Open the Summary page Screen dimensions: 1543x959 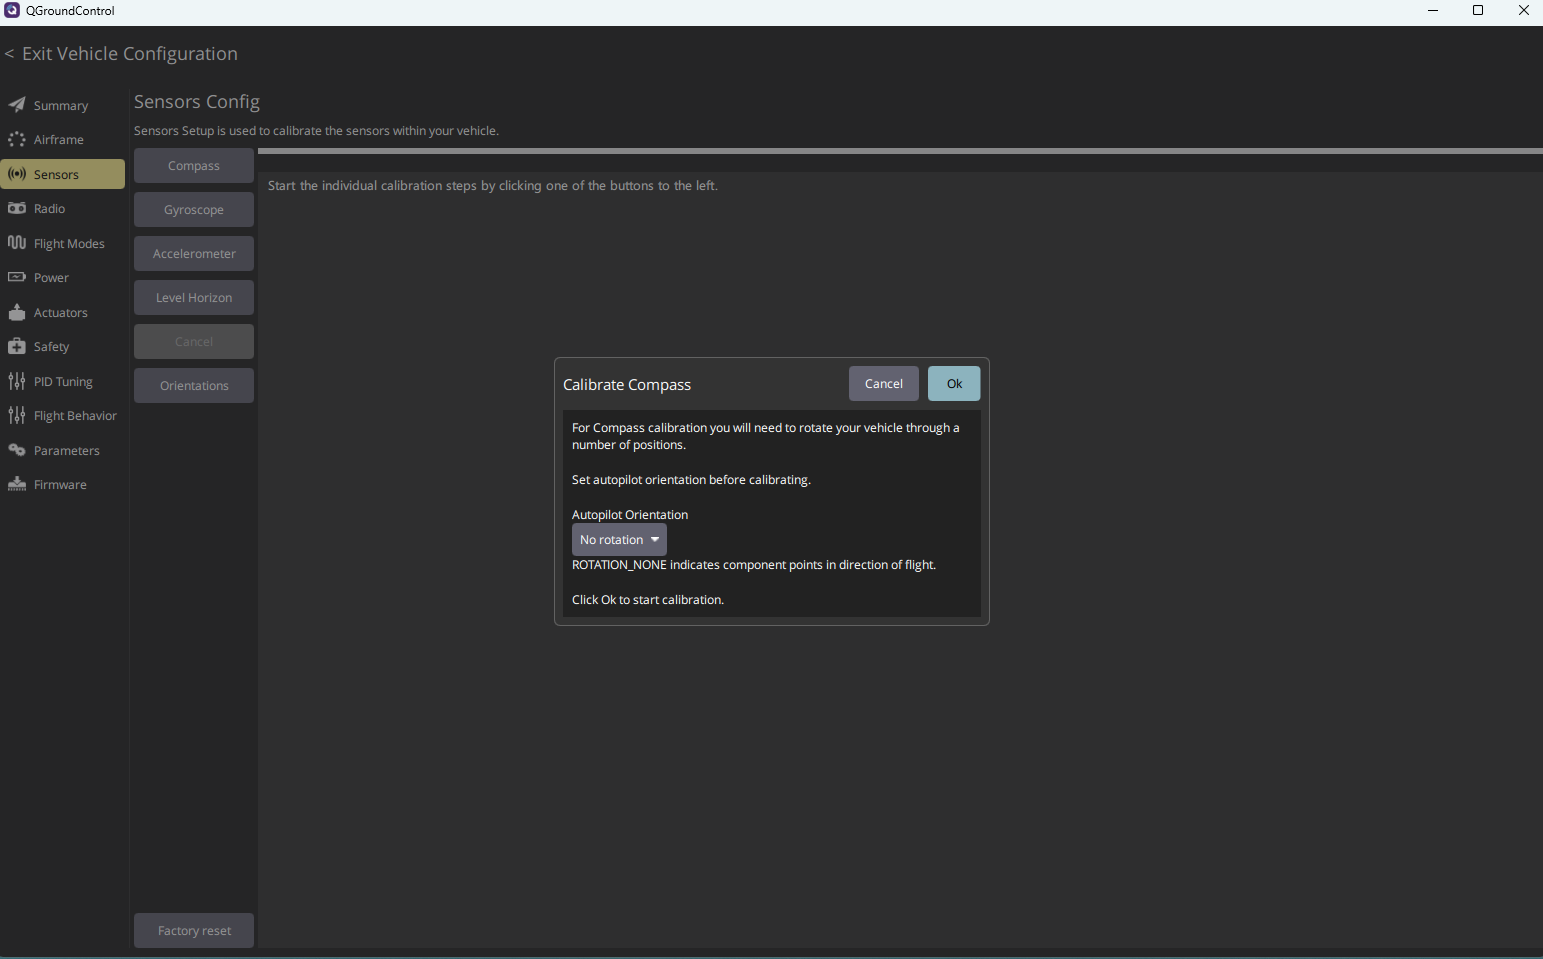[x=63, y=105]
